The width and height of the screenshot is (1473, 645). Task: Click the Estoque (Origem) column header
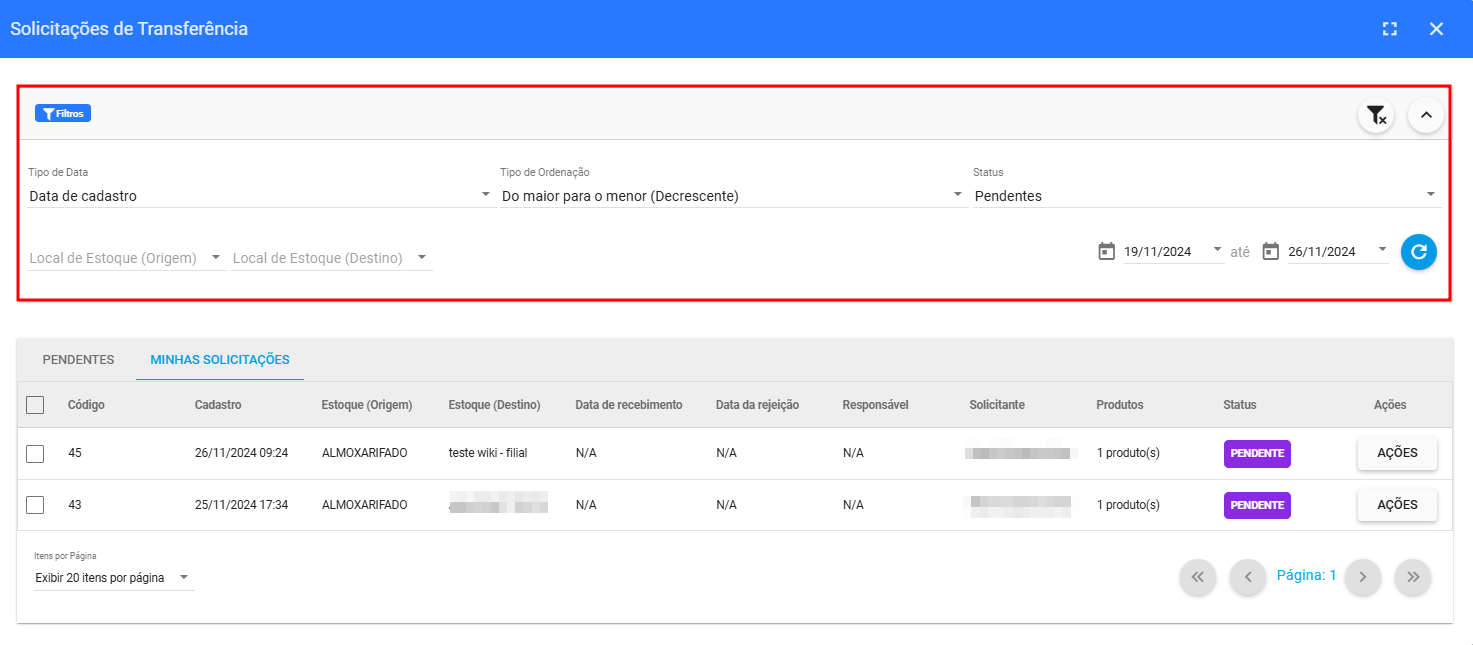367,405
